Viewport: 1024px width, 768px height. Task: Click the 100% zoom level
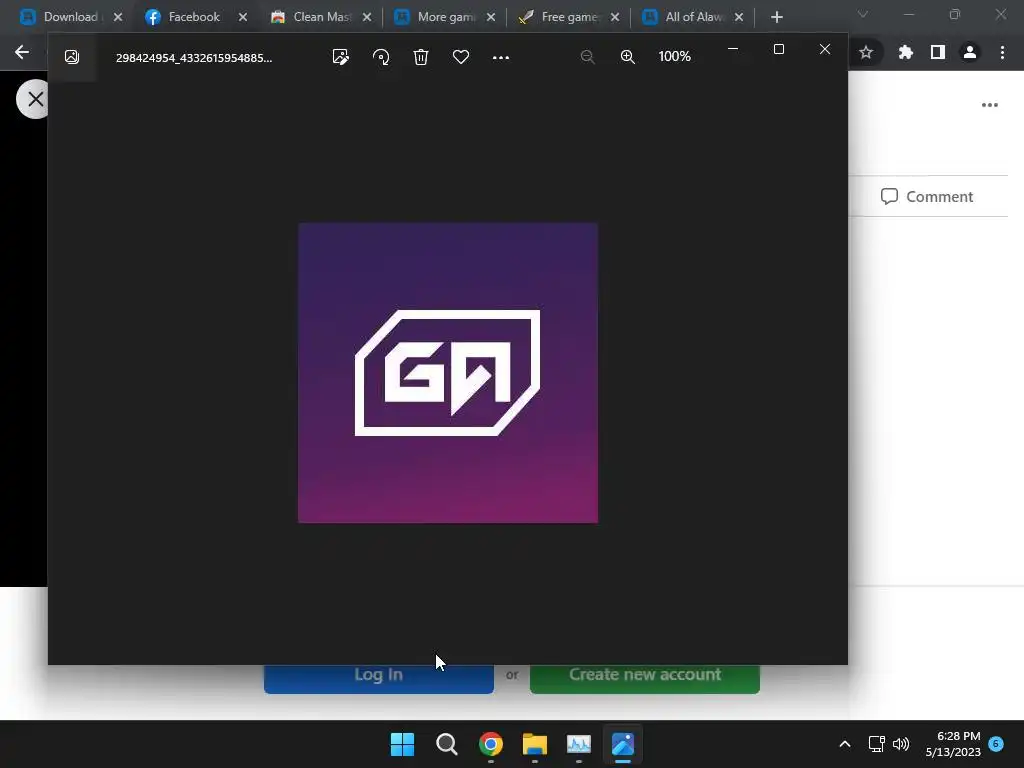pyautogui.click(x=675, y=56)
